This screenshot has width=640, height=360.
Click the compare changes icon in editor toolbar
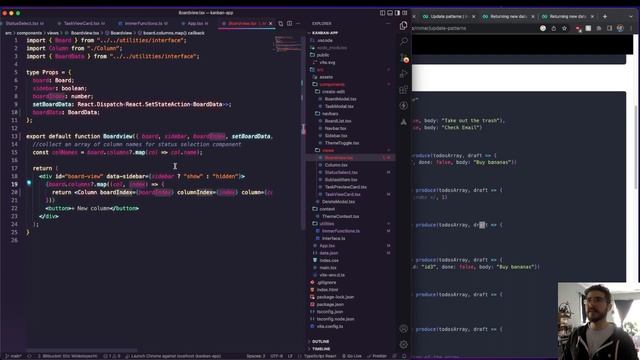click(280, 24)
